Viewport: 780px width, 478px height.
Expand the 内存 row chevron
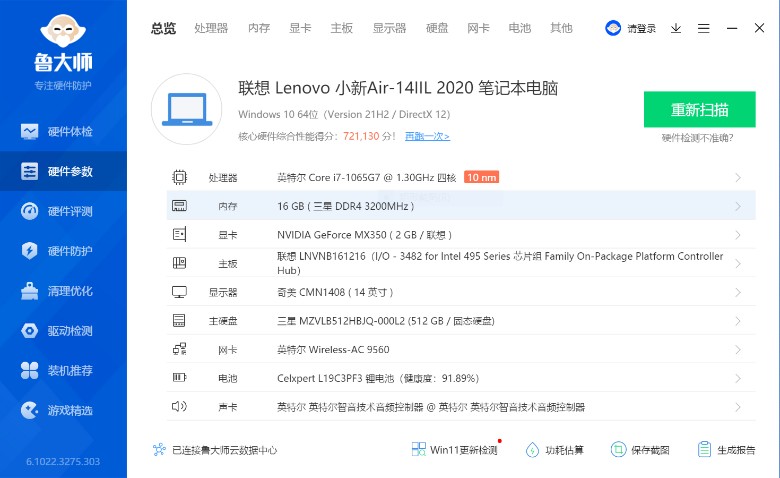click(738, 206)
